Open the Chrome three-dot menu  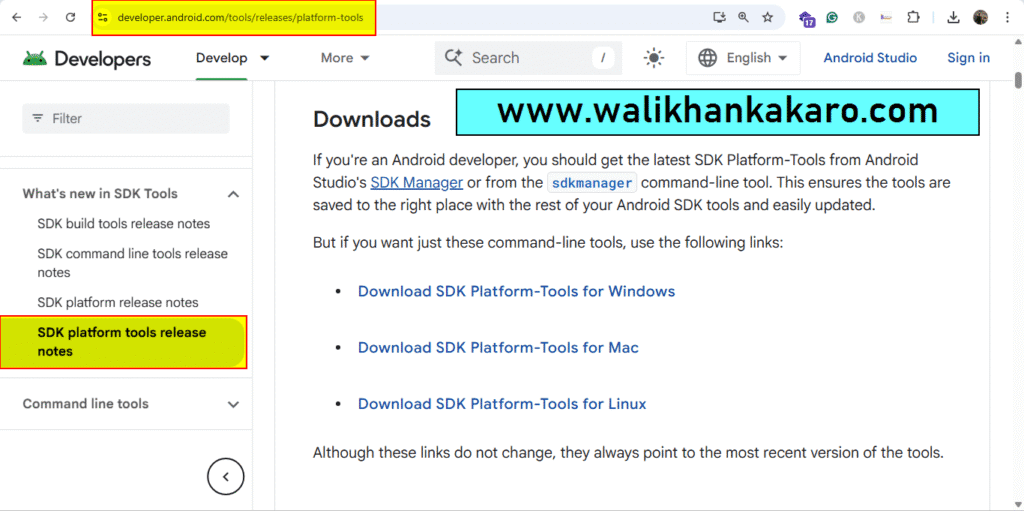(1008, 18)
